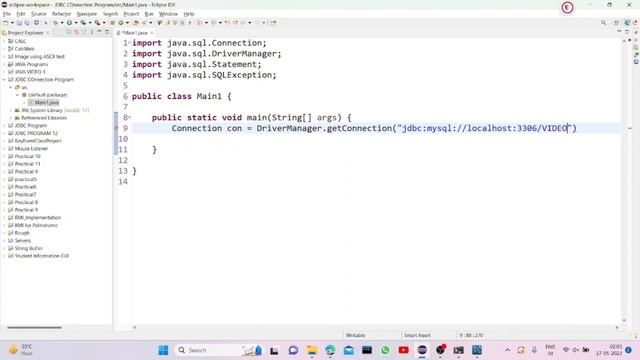Open the Mail app from taskbar

click(x=349, y=350)
